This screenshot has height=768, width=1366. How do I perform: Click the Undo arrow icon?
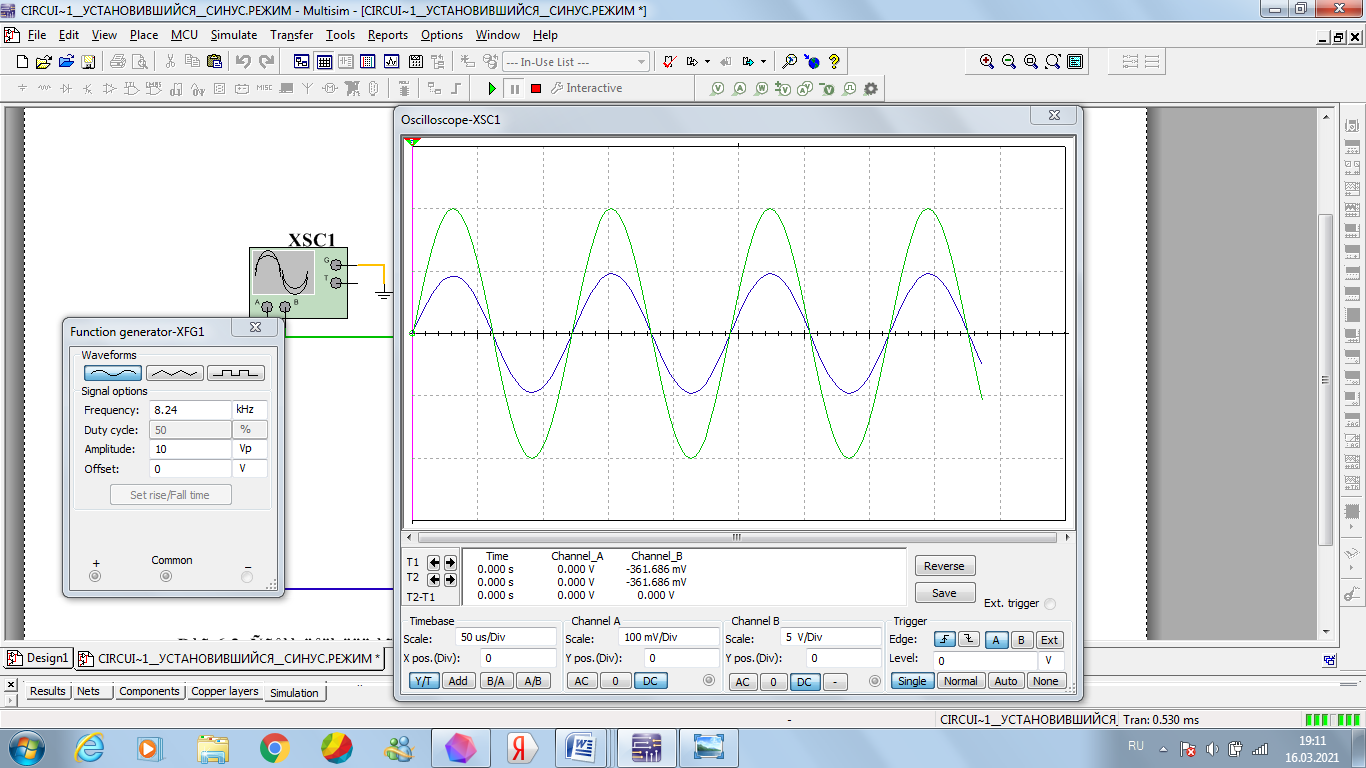pyautogui.click(x=243, y=62)
